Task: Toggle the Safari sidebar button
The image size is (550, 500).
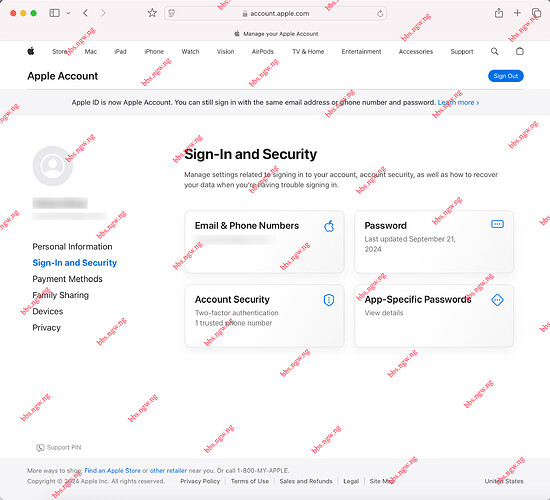Action: (54, 13)
